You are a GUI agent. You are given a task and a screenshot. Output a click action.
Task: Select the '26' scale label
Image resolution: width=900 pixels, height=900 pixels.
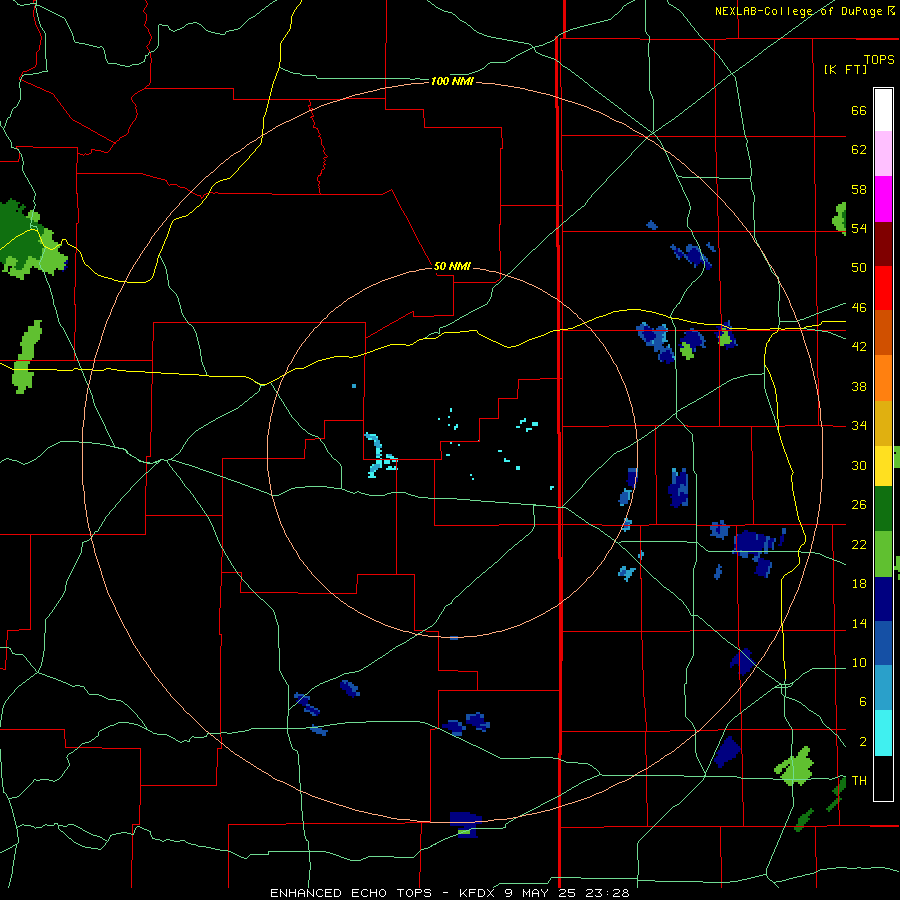click(x=859, y=505)
